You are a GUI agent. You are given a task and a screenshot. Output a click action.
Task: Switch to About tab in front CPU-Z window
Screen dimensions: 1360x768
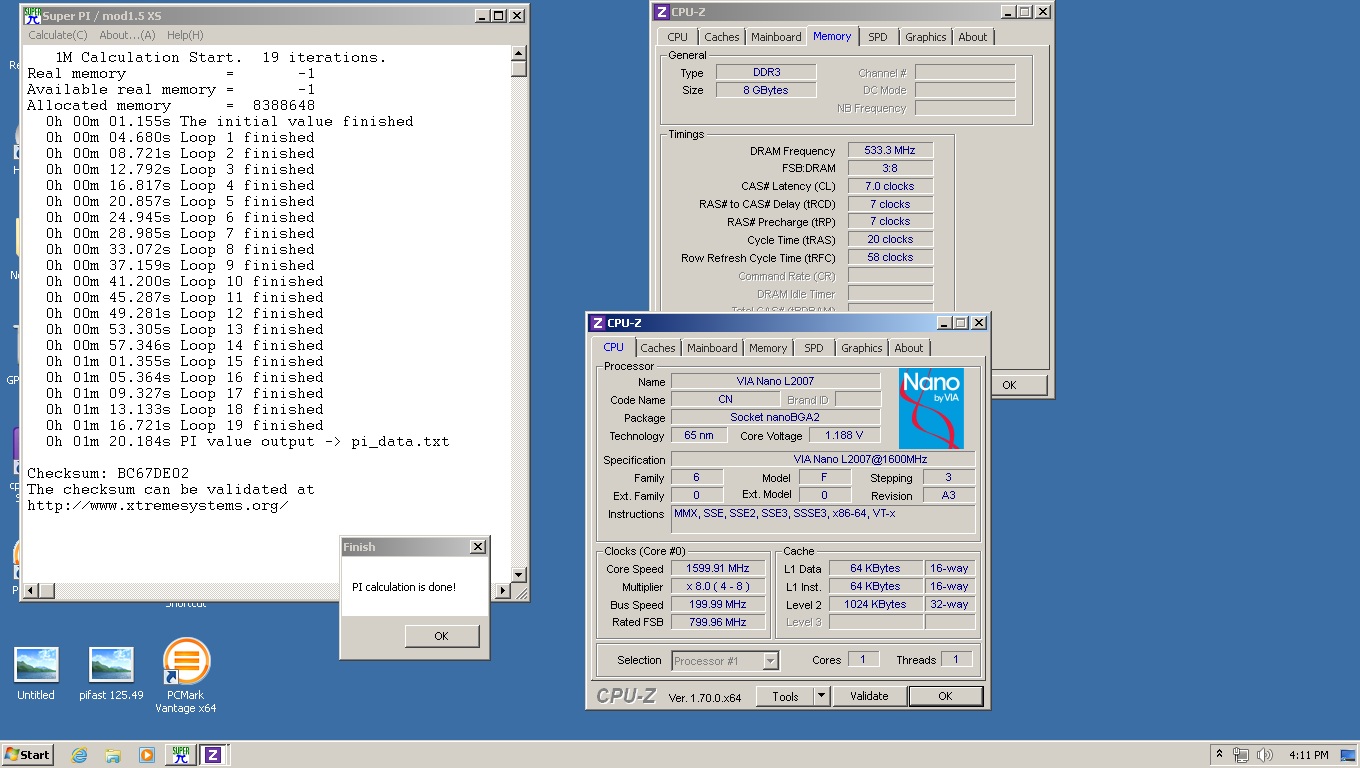click(x=909, y=348)
